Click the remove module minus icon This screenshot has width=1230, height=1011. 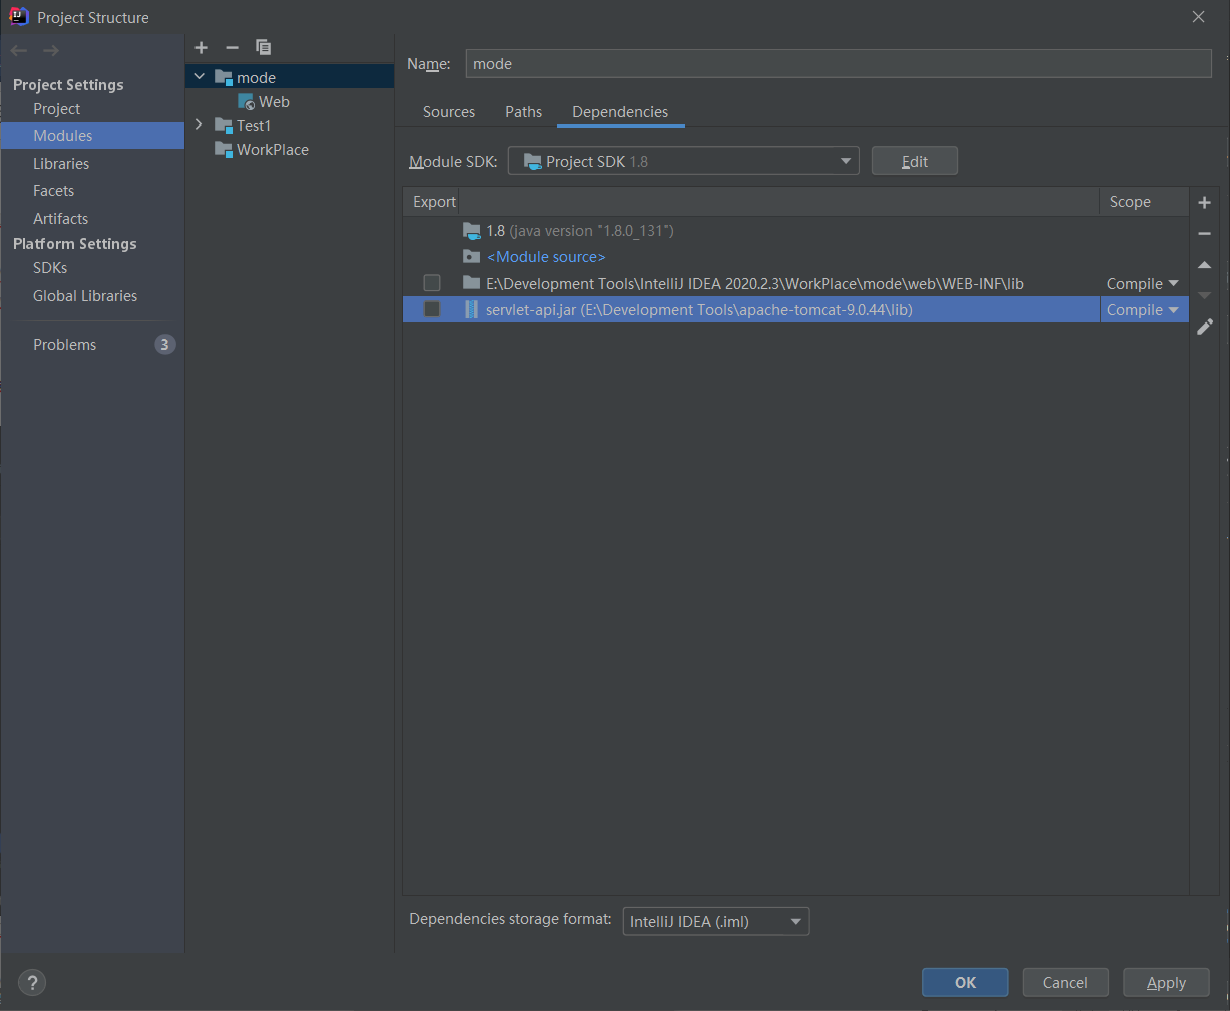pyautogui.click(x=232, y=47)
